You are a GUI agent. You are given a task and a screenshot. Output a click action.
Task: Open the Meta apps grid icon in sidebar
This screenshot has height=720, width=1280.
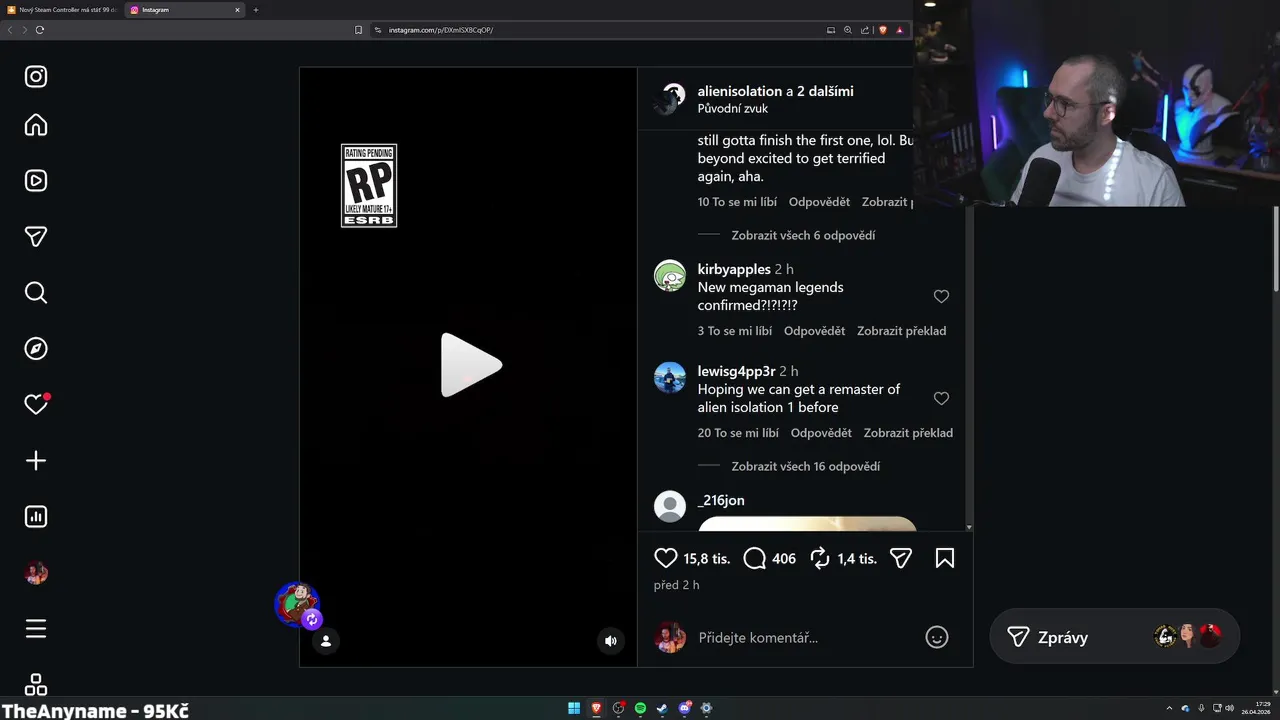[36, 685]
